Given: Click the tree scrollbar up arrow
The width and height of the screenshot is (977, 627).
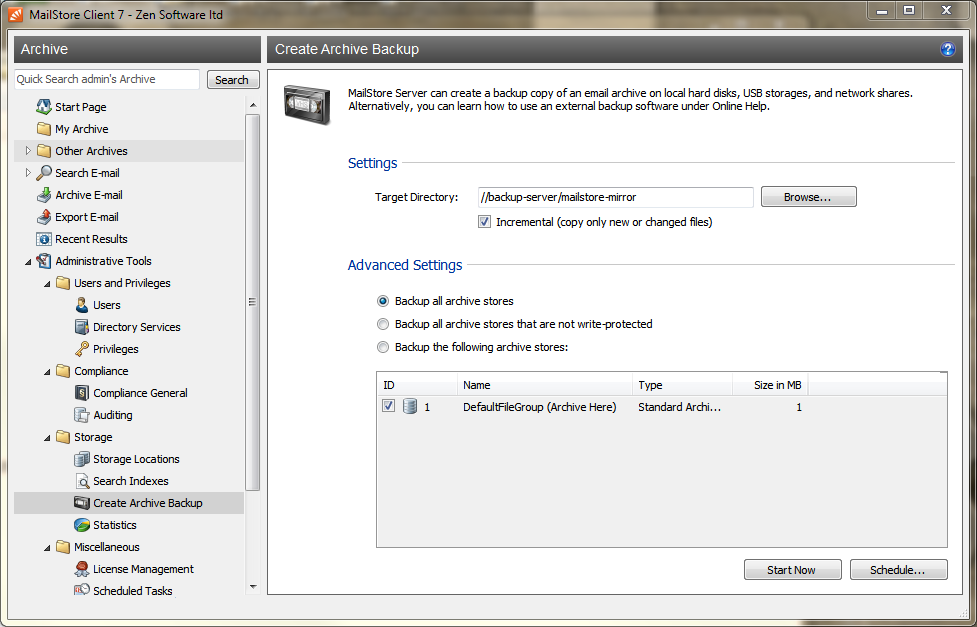Looking at the screenshot, I should (x=252, y=105).
